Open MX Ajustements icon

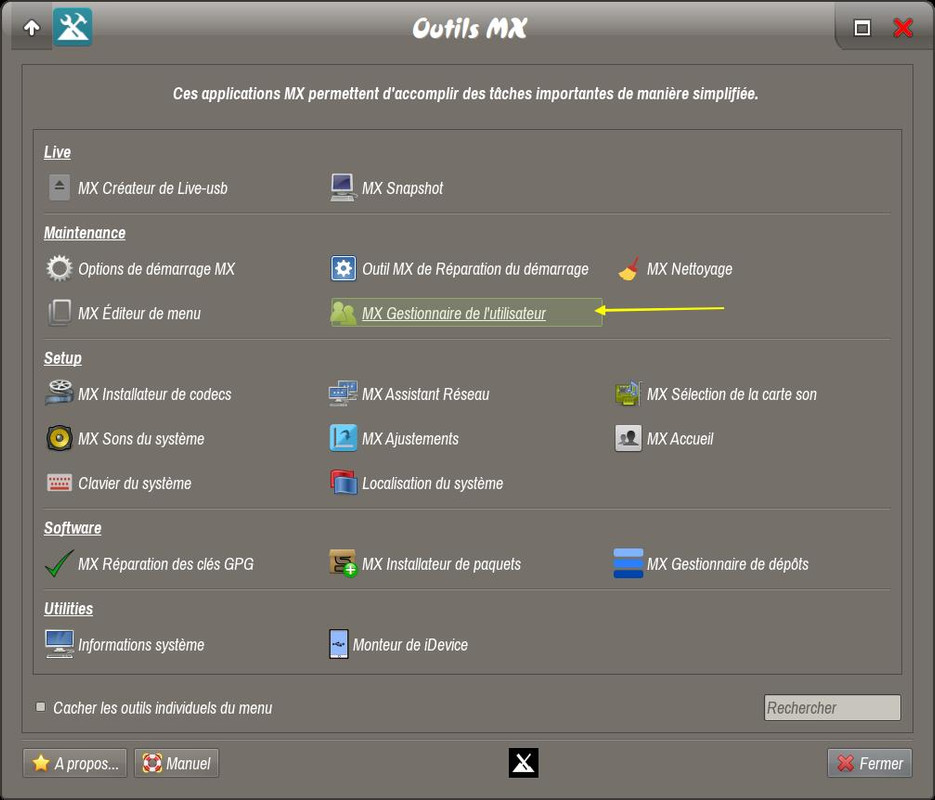[x=343, y=438]
